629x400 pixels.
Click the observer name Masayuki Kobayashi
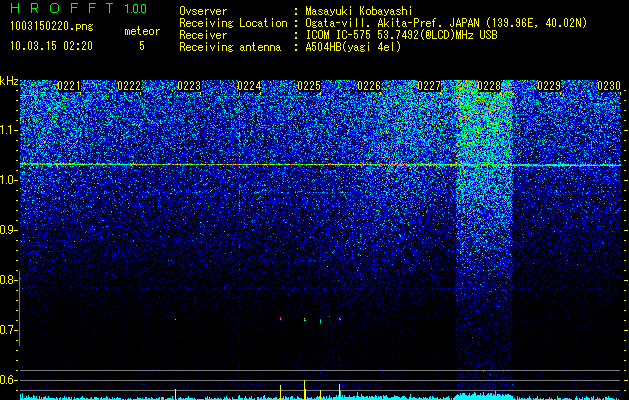(359, 12)
